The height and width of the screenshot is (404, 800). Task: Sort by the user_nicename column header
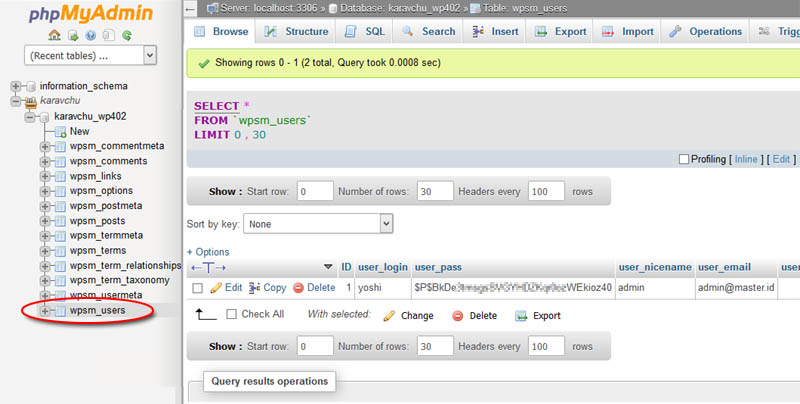click(655, 267)
